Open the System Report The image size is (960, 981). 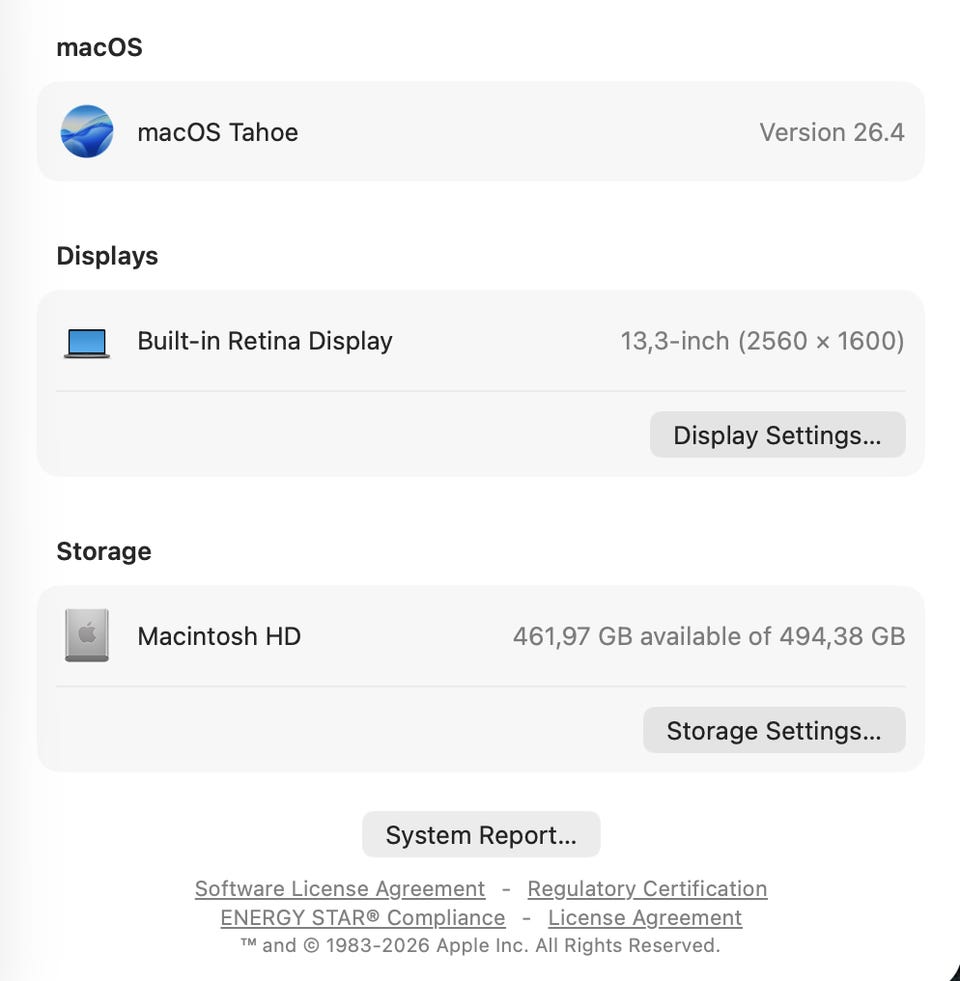(x=481, y=835)
